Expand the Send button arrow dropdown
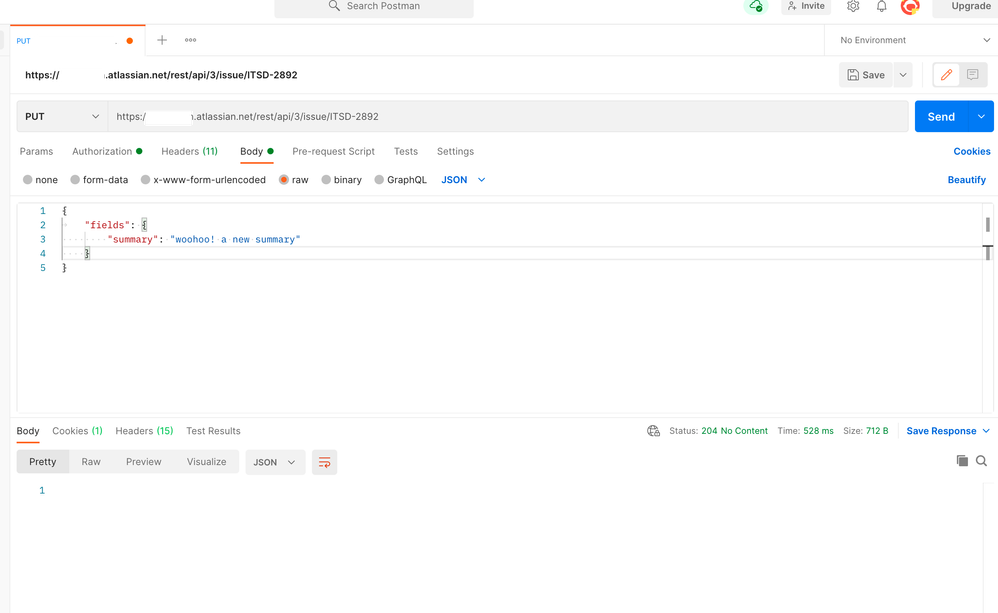Screen dimensions: 998x613 (x=981, y=116)
